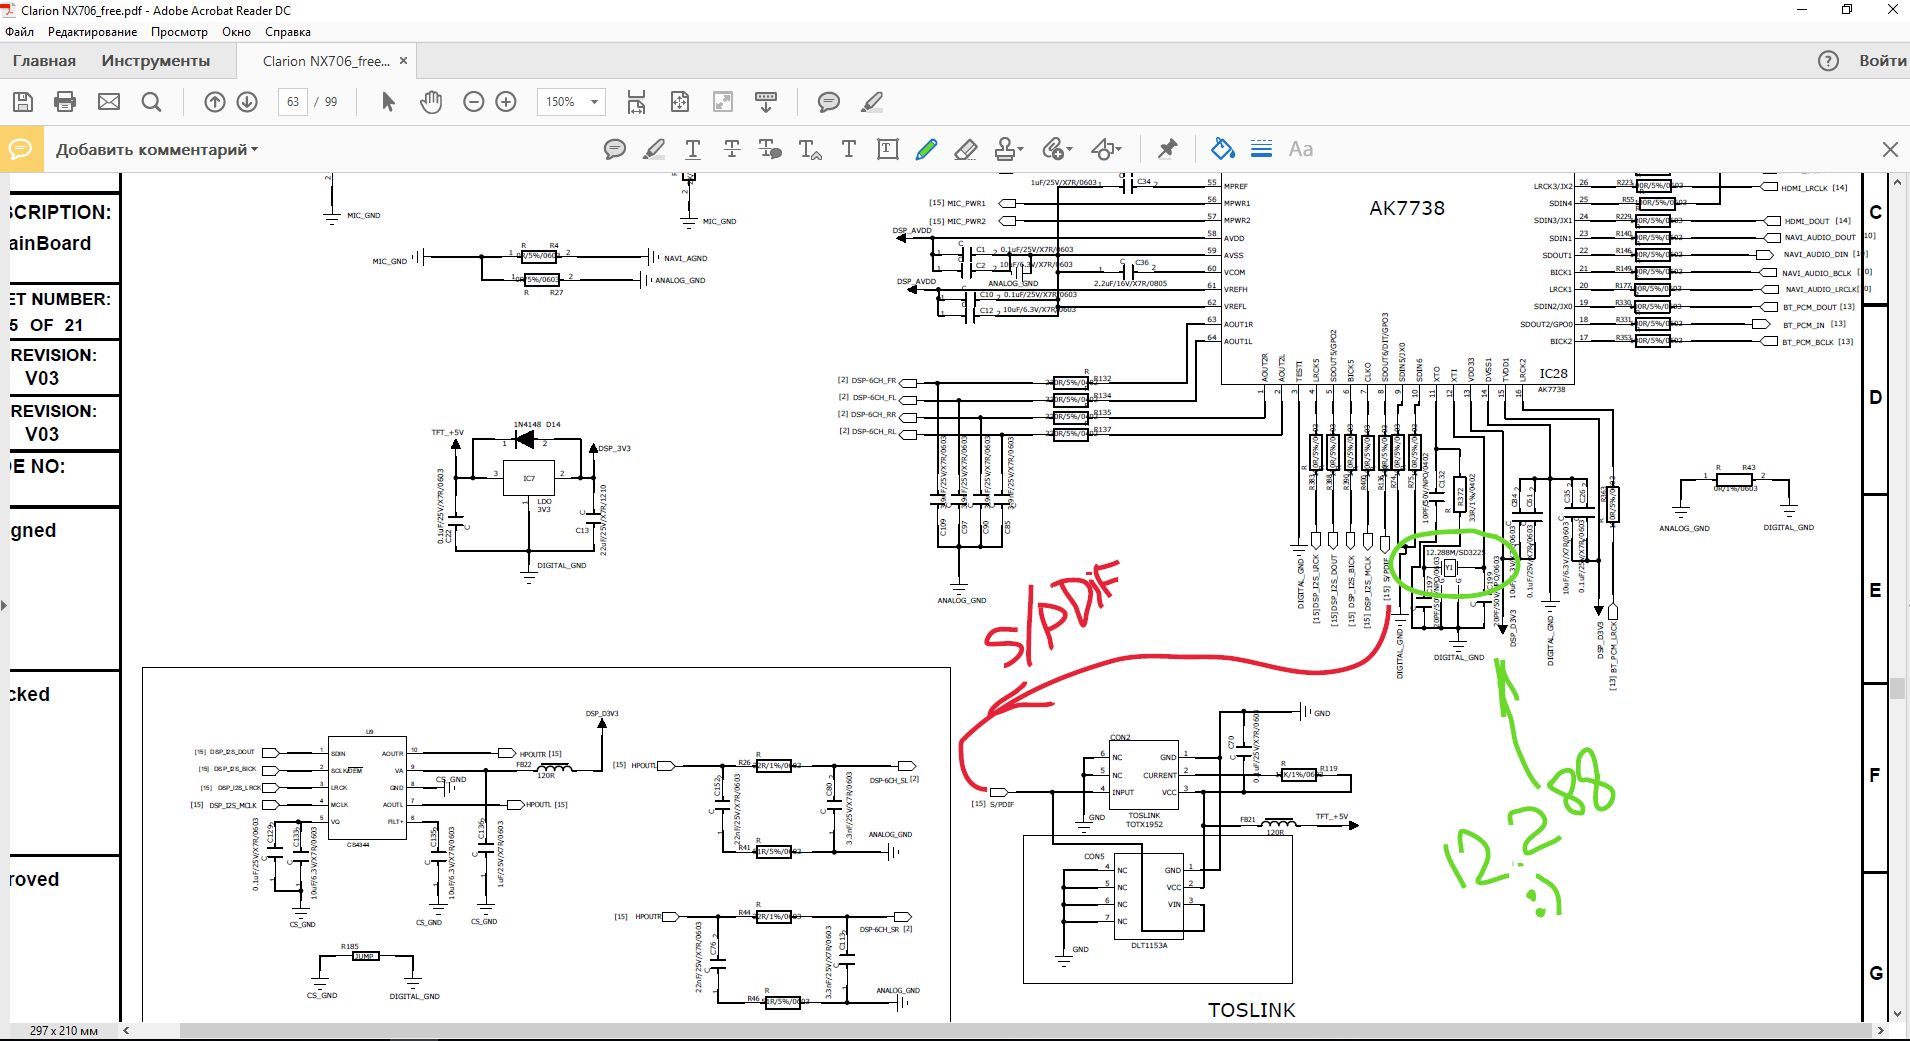
Task: Select the Underline text tool
Action: point(693,150)
